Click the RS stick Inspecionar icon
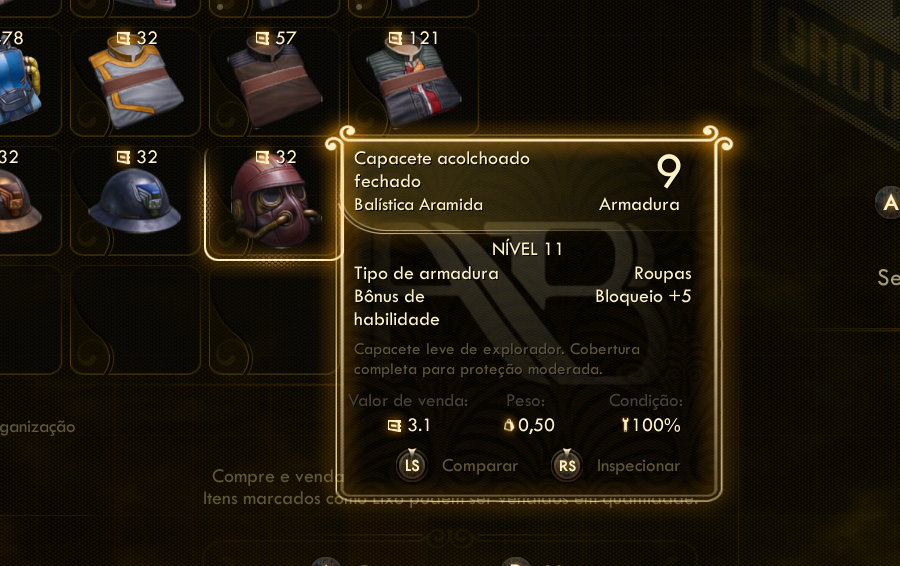This screenshot has width=900, height=566. point(567,465)
